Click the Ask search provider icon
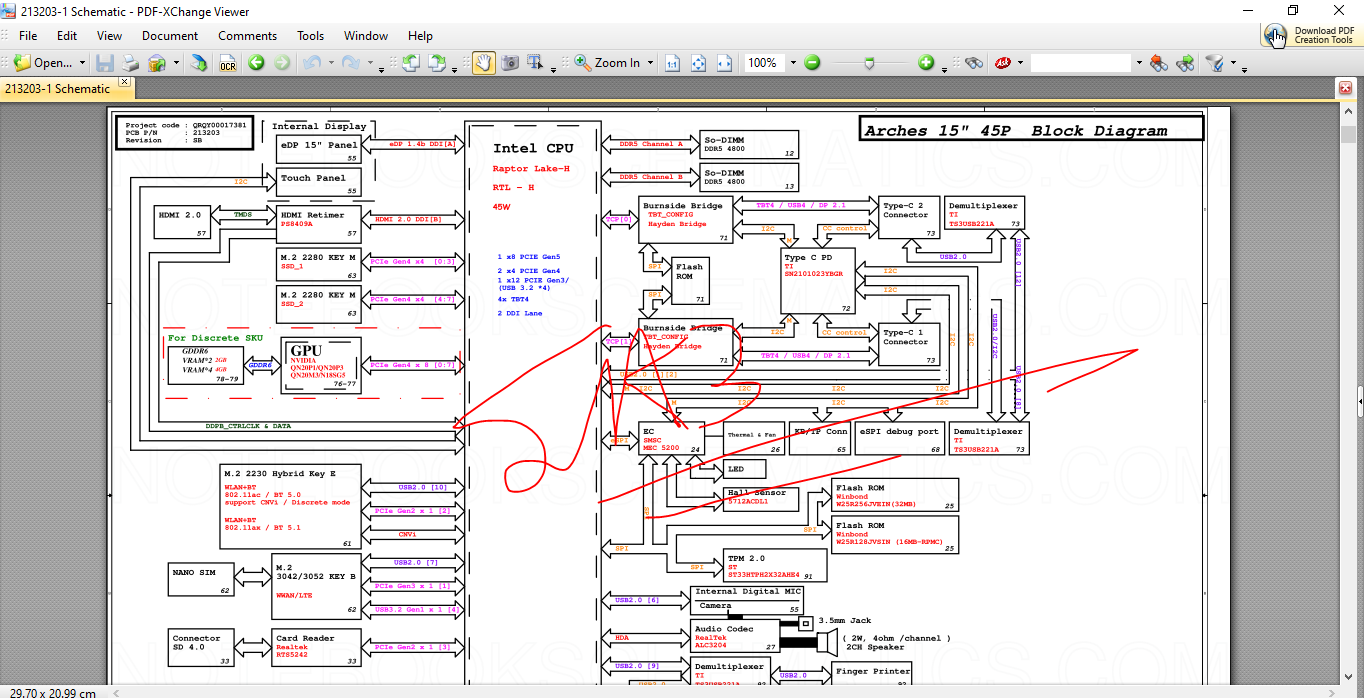The image size is (1364, 698). tap(1002, 63)
